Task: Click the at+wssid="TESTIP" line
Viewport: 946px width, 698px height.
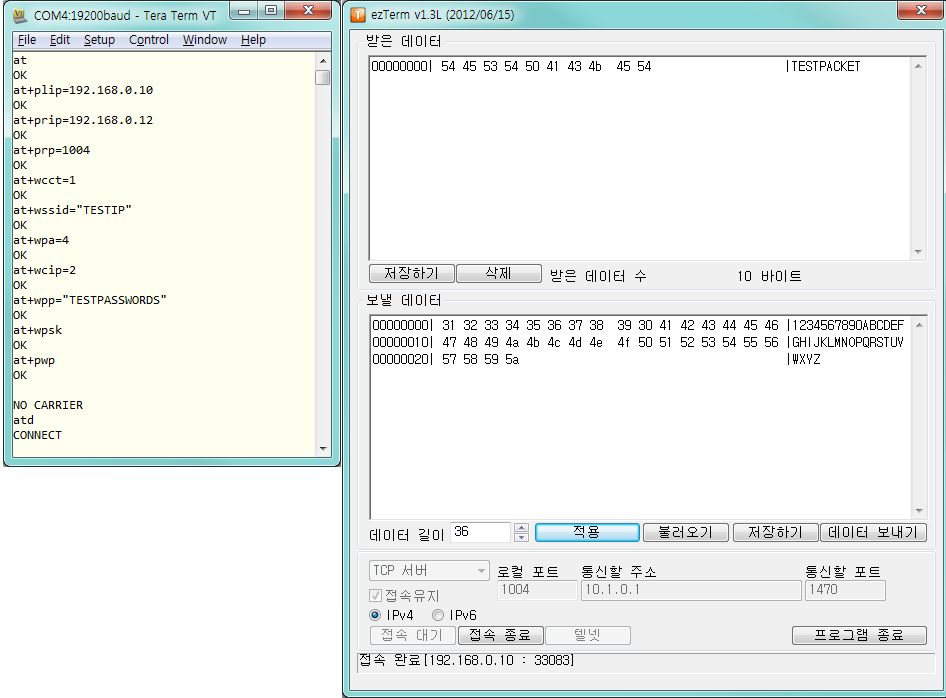Action: point(72,211)
